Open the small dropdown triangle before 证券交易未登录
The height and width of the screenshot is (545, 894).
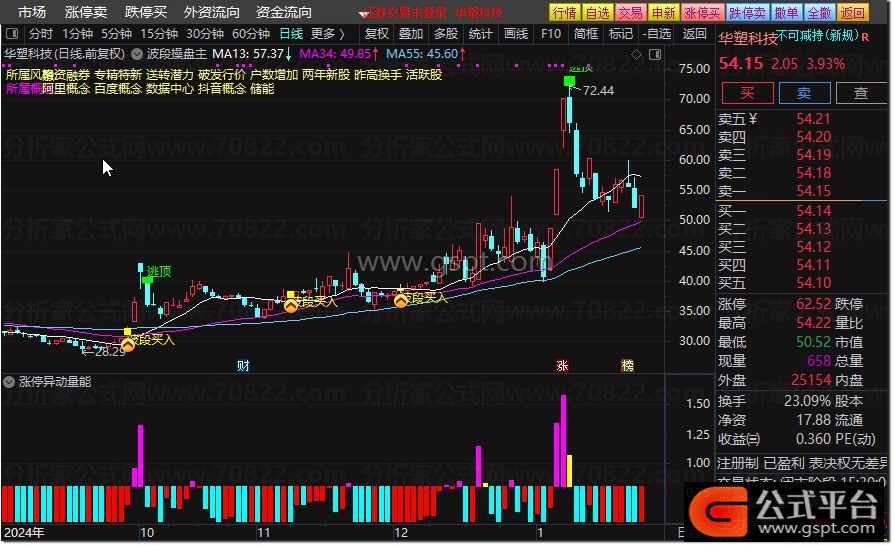pyautogui.click(x=363, y=14)
